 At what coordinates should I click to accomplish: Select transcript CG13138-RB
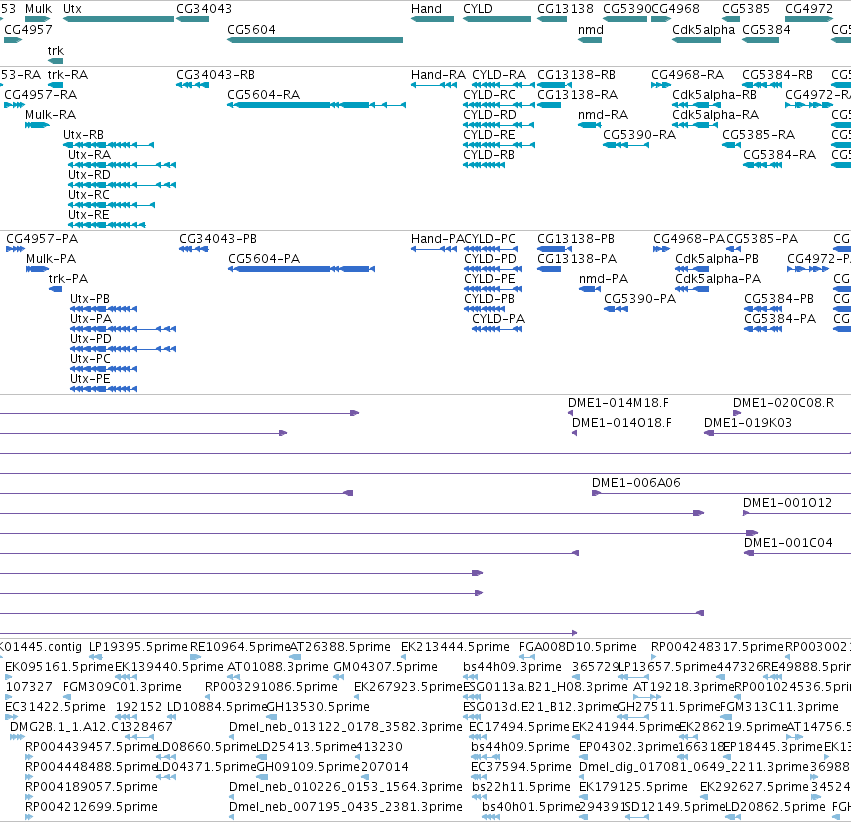click(555, 85)
